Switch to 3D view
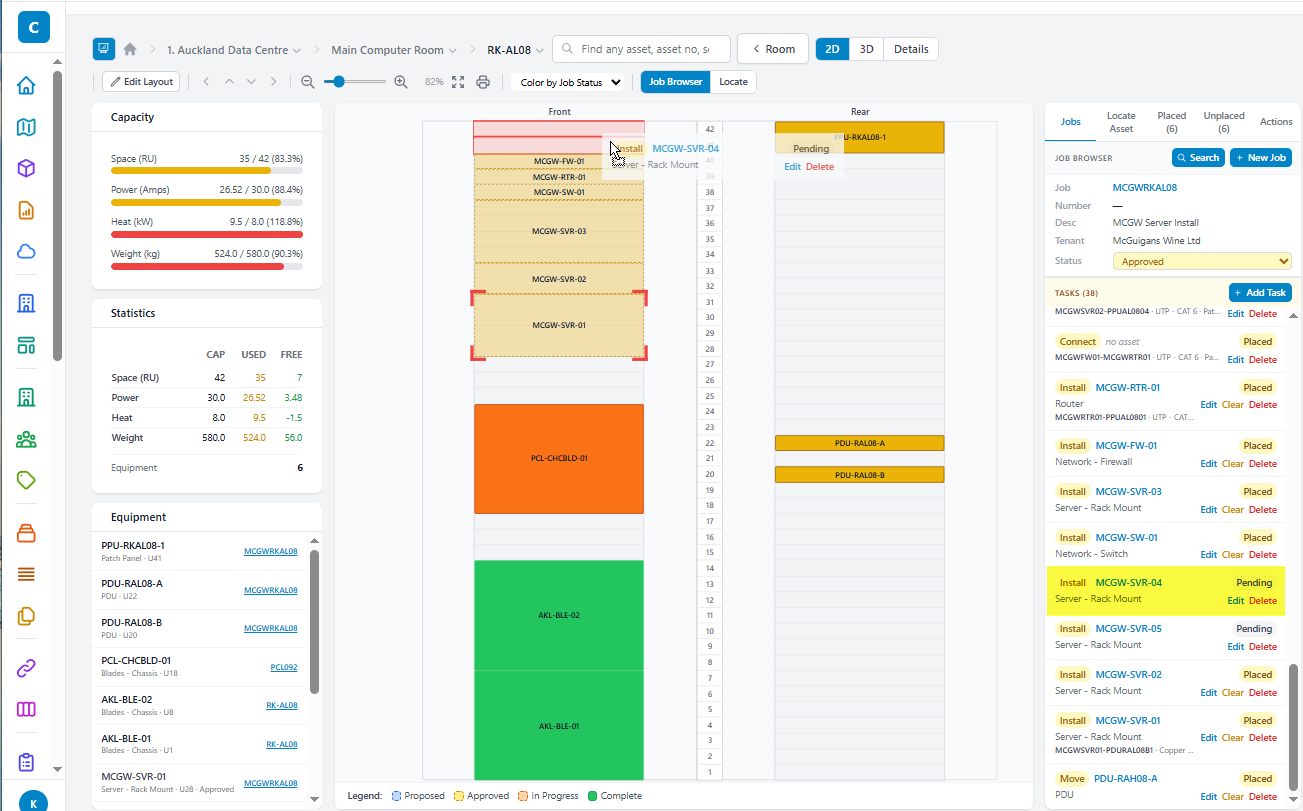Screen dimensions: 1303x811 [x=866, y=49]
